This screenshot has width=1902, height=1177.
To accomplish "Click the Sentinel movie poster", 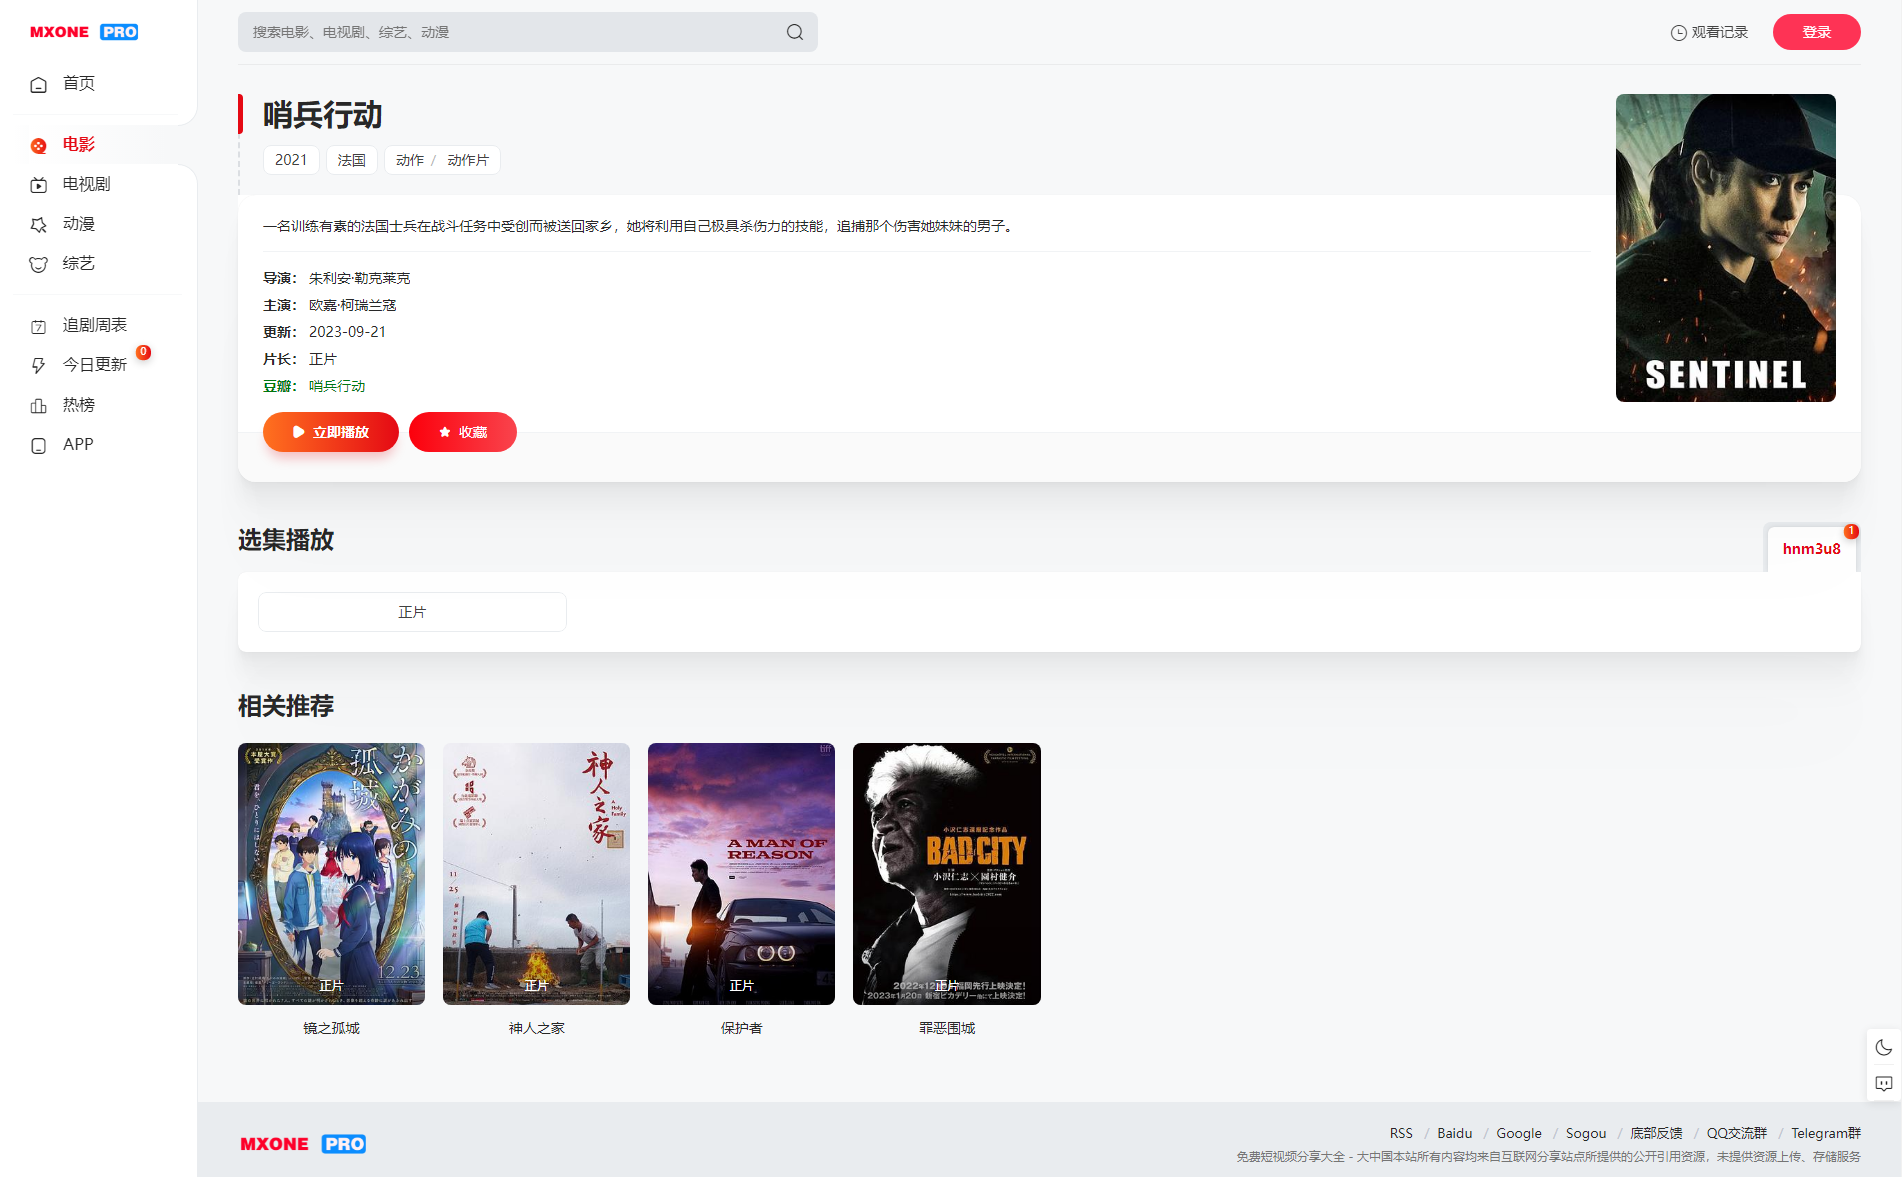I will (1725, 248).
